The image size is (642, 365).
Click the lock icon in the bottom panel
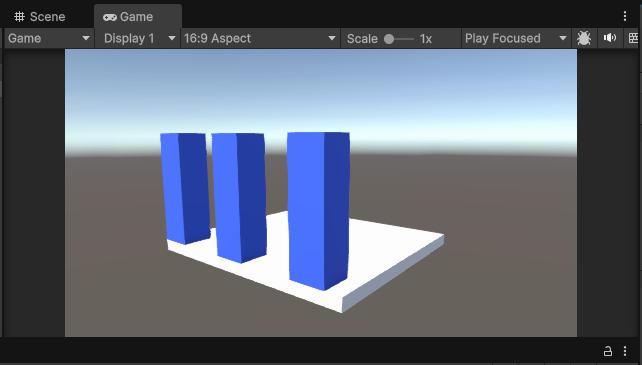[x=608, y=351]
